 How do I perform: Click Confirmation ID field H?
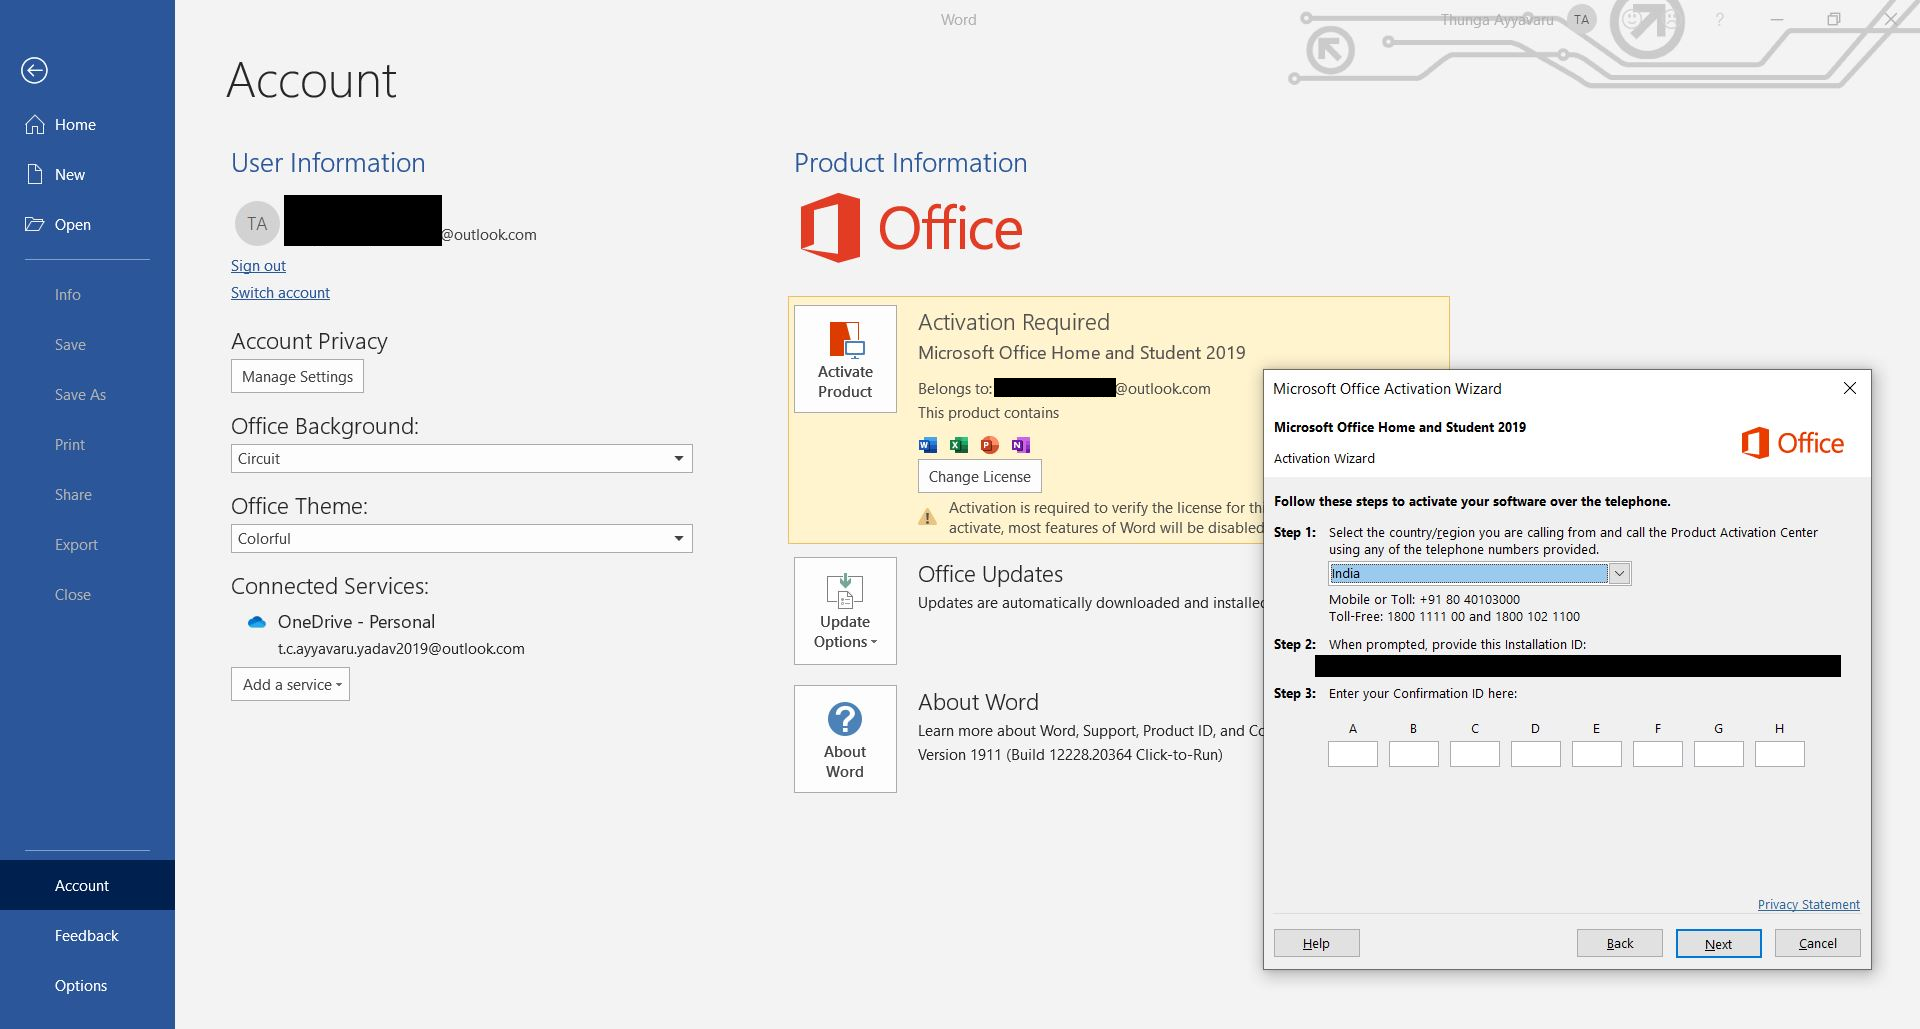tap(1779, 754)
